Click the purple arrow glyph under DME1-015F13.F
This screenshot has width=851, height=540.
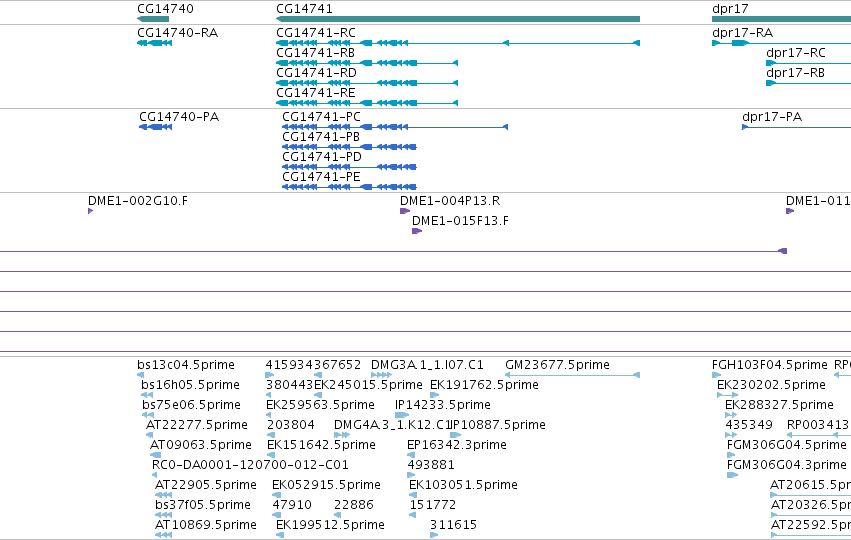point(417,231)
